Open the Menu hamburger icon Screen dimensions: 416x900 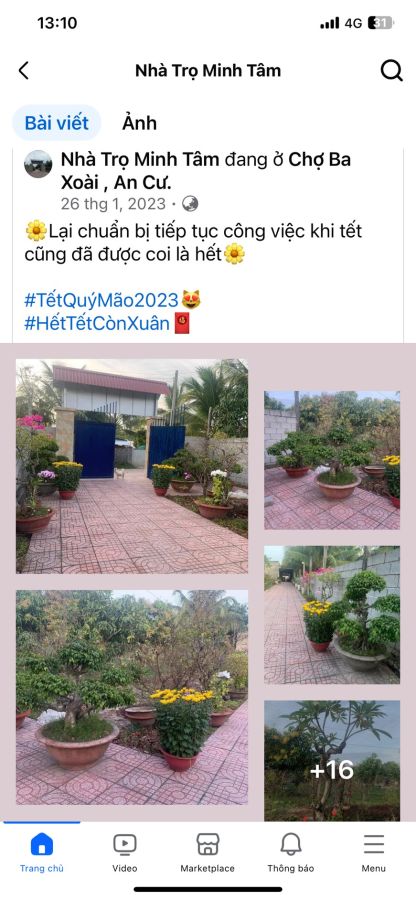[374, 845]
